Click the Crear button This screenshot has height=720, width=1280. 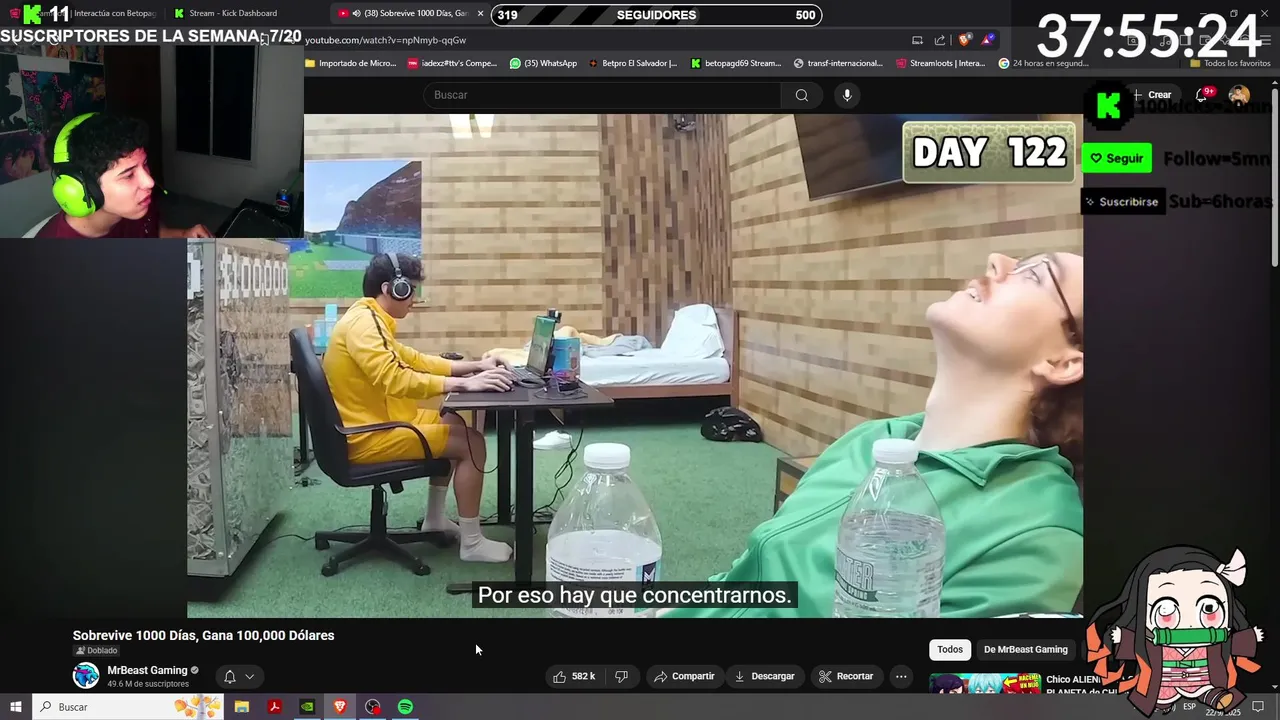[1152, 95]
